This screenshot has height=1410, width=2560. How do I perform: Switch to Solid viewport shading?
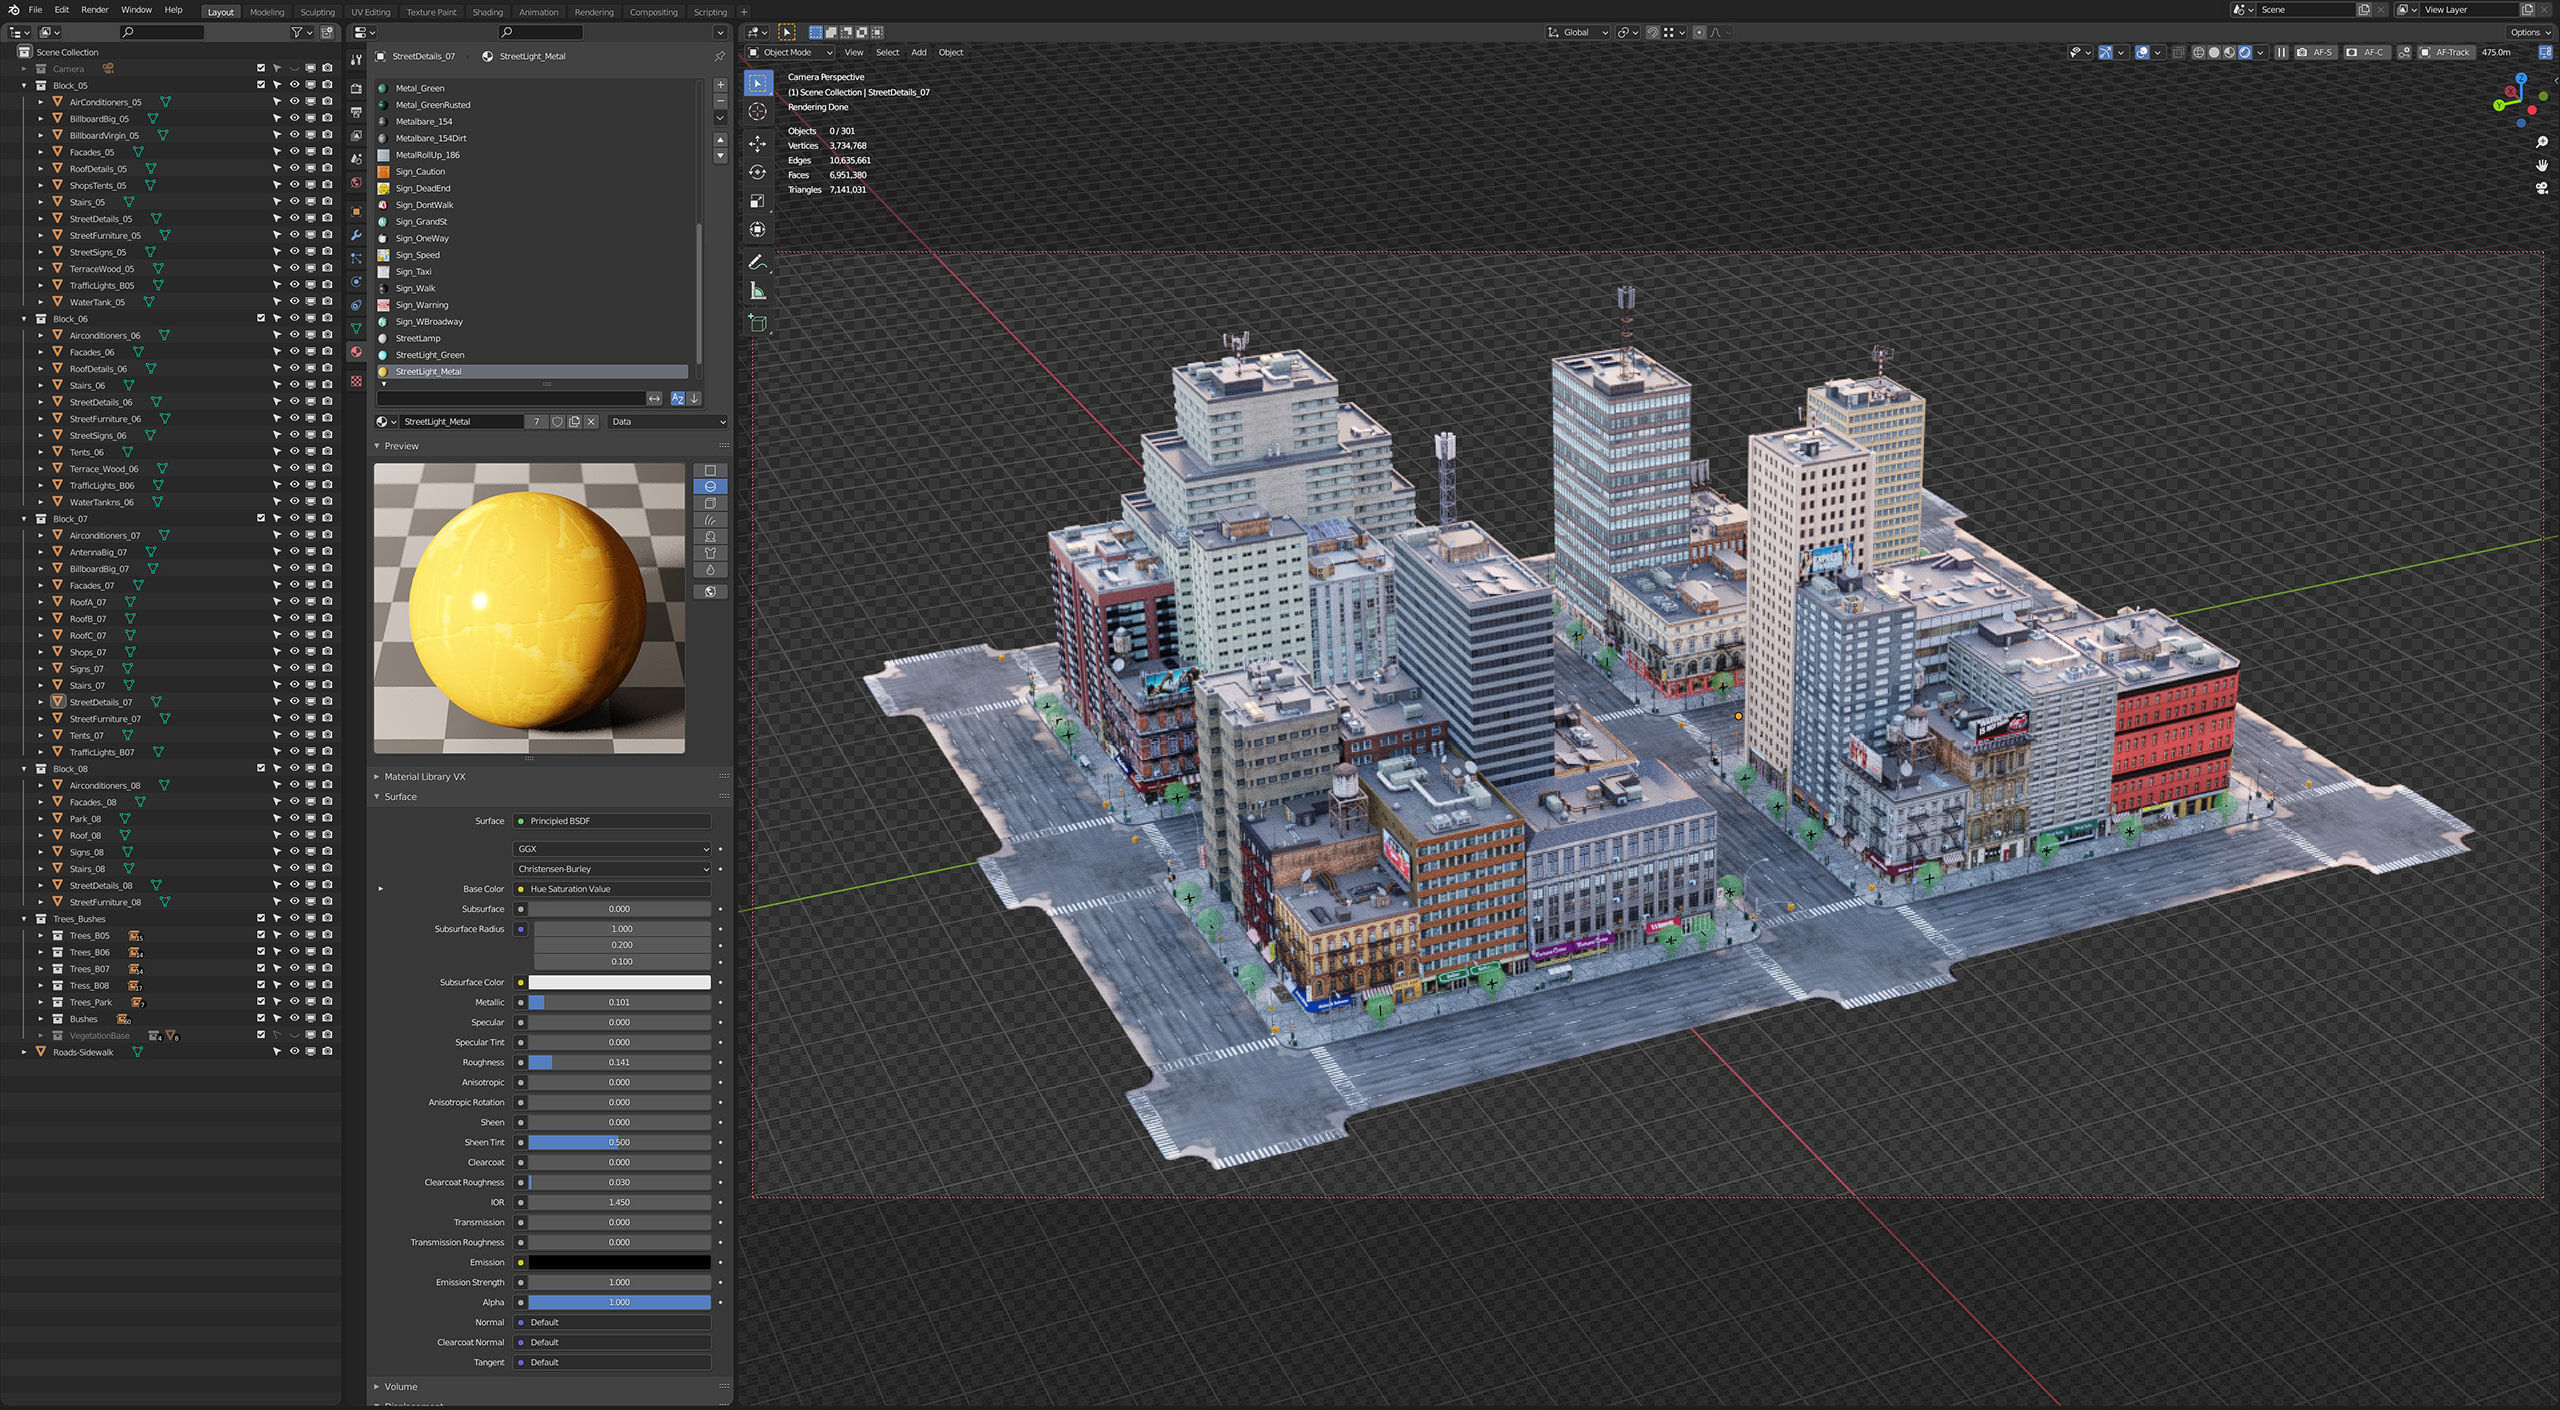(2214, 52)
